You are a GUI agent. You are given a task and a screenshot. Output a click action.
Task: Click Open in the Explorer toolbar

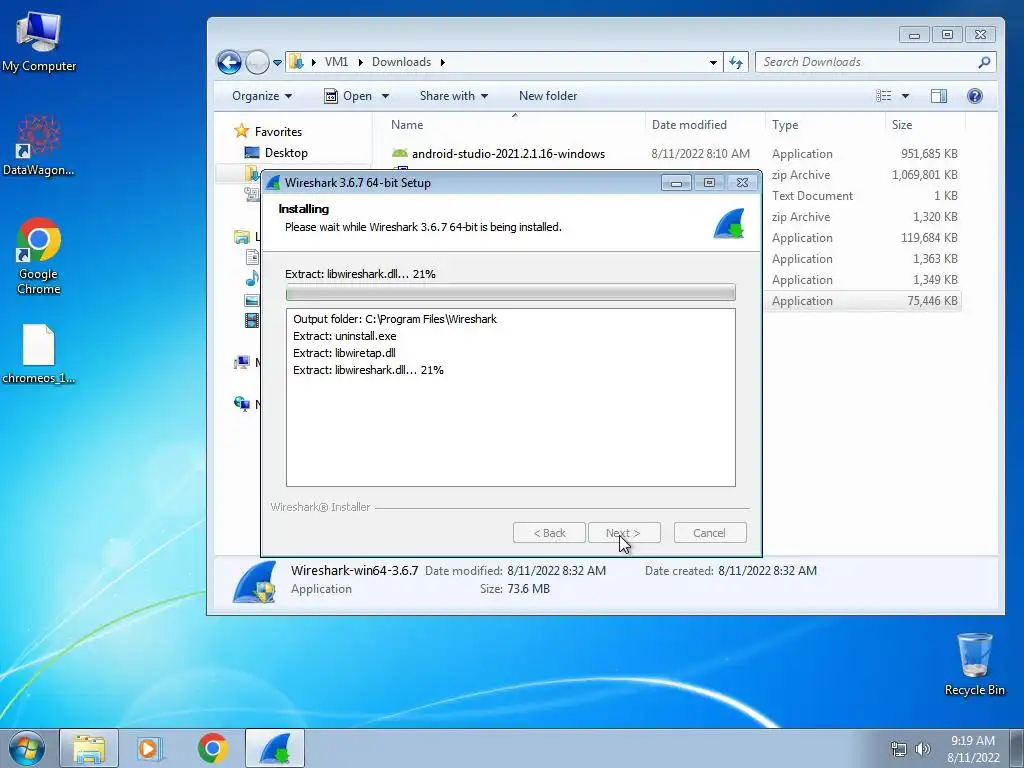click(349, 96)
